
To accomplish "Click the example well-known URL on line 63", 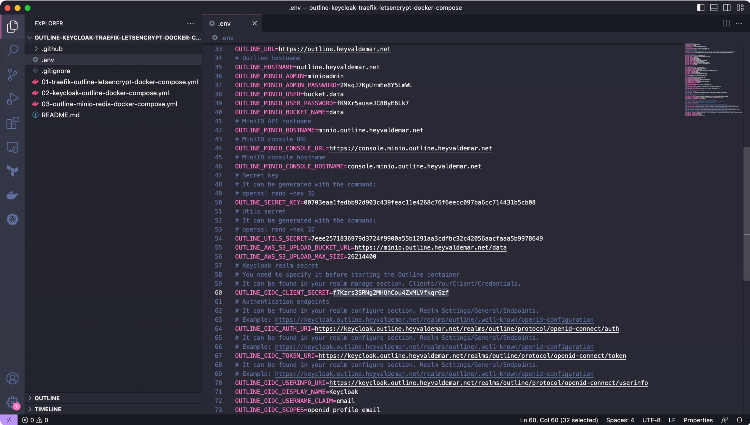I will pyautogui.click(x=434, y=320).
